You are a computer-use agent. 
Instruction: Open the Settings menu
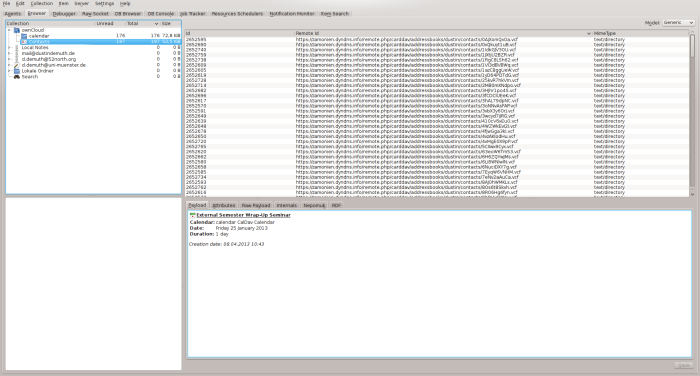104,4
